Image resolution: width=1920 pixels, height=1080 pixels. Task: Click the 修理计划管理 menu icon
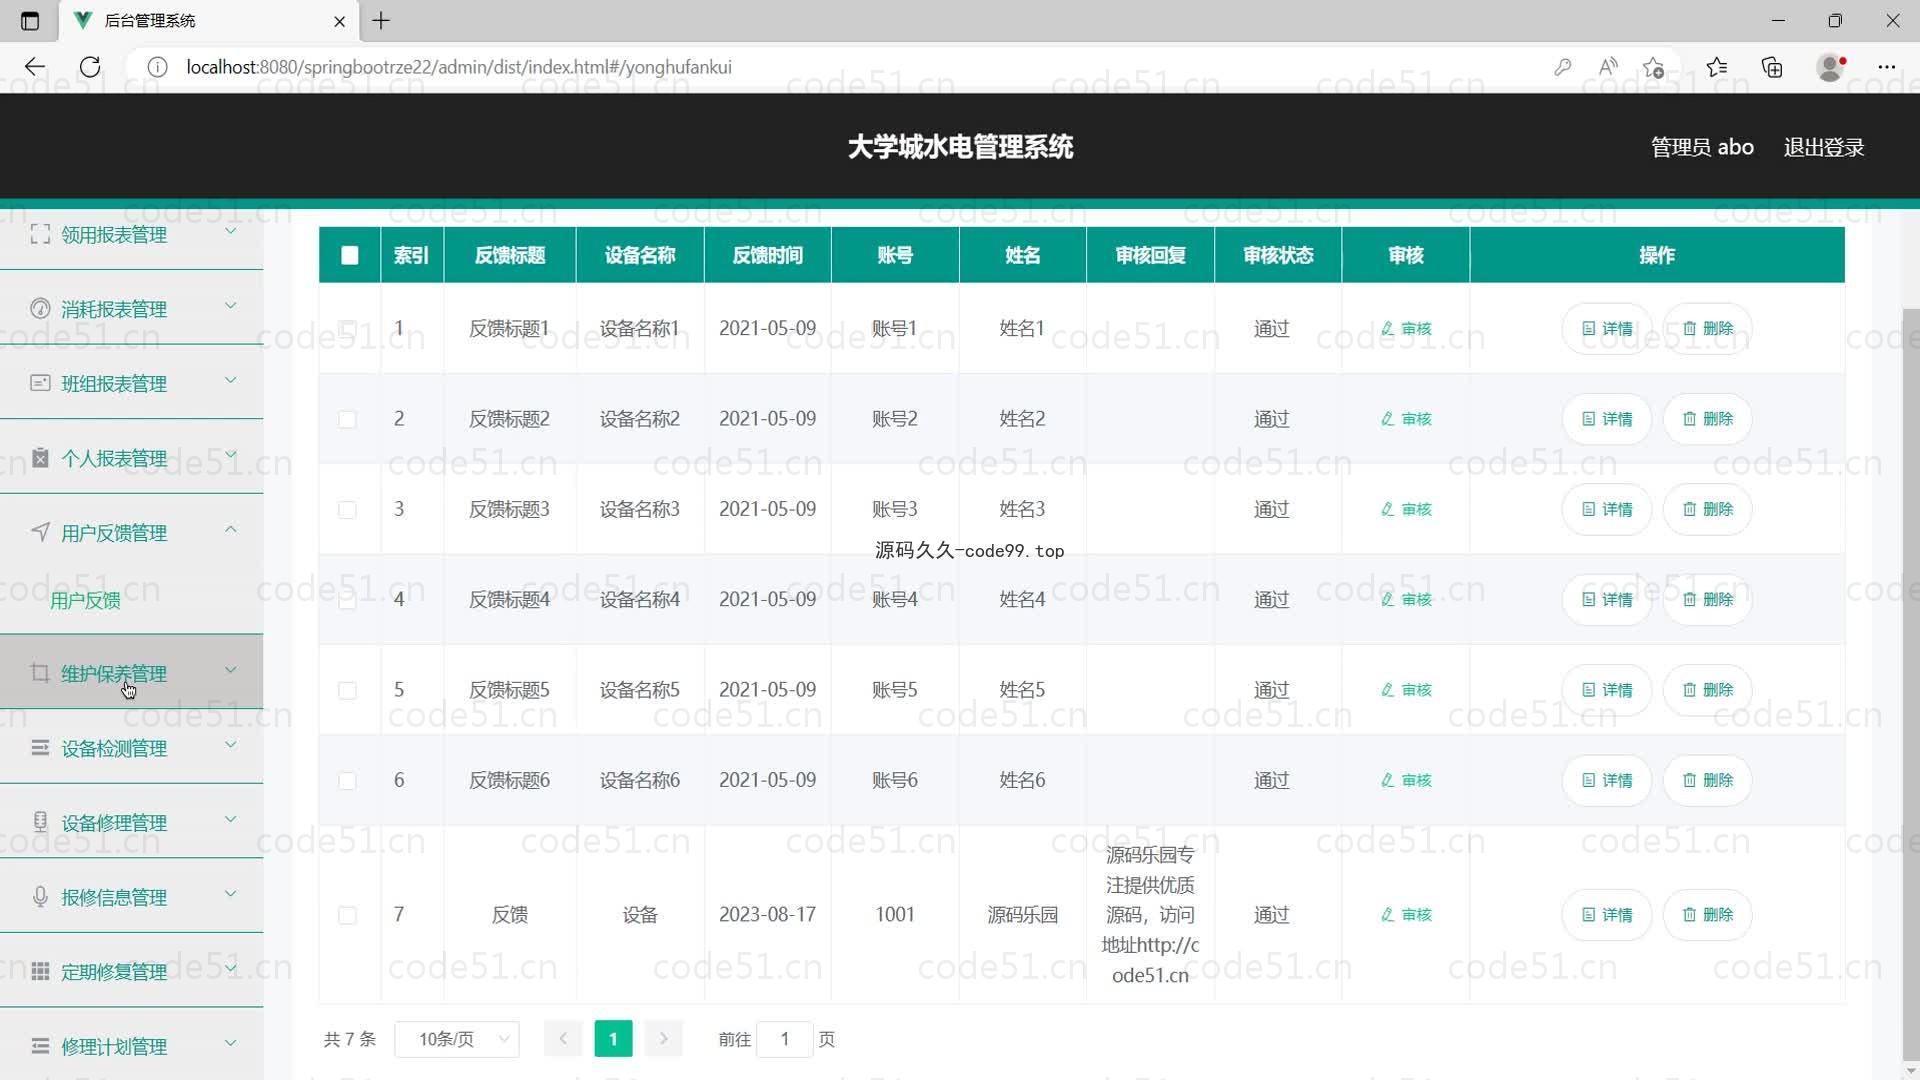pyautogui.click(x=40, y=1046)
